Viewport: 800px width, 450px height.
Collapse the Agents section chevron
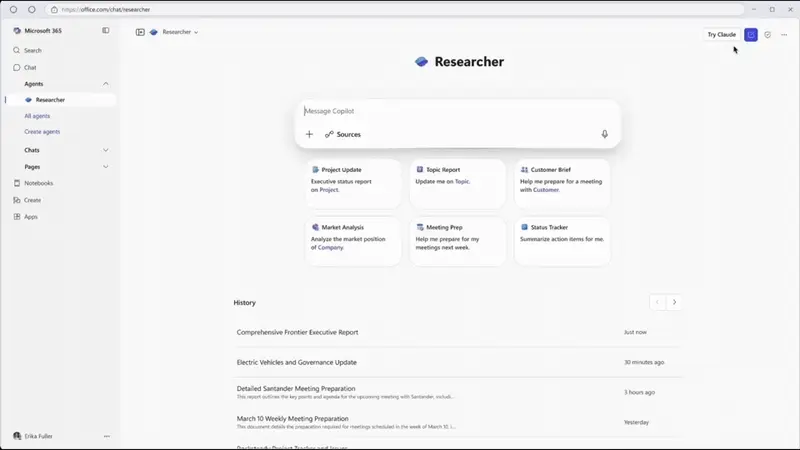click(106, 84)
